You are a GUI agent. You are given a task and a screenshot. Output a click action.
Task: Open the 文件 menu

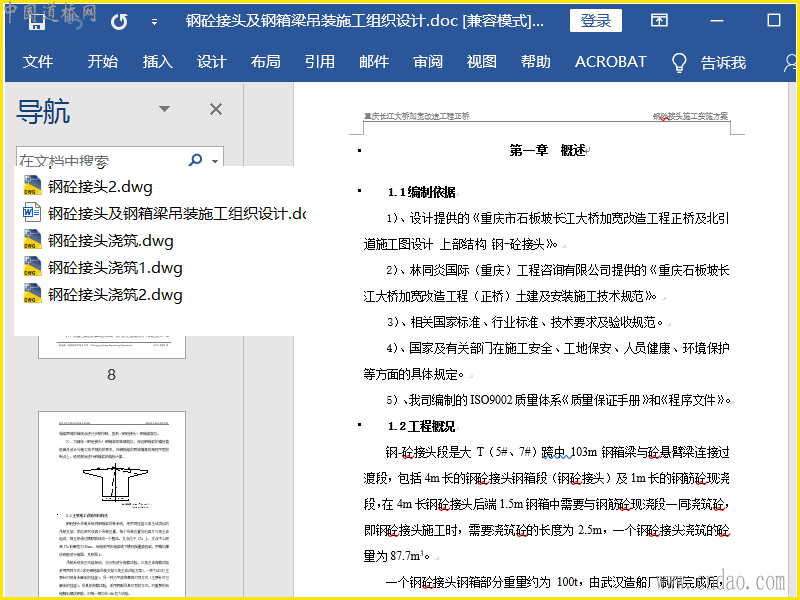[38, 62]
